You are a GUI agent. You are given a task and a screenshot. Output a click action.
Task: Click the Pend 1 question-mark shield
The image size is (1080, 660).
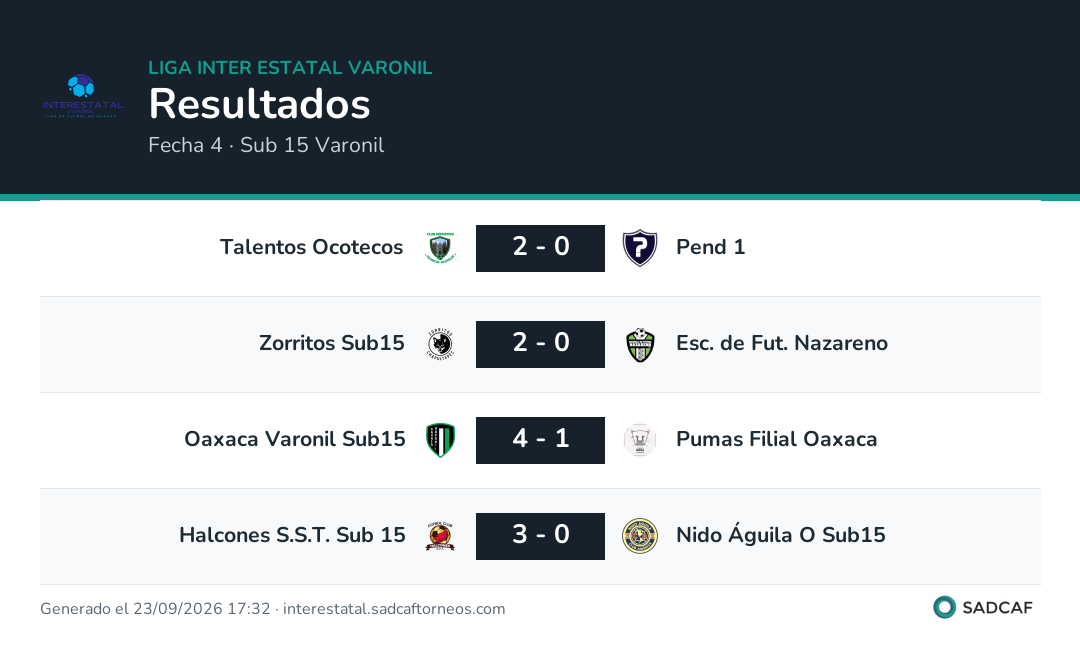[640, 248]
